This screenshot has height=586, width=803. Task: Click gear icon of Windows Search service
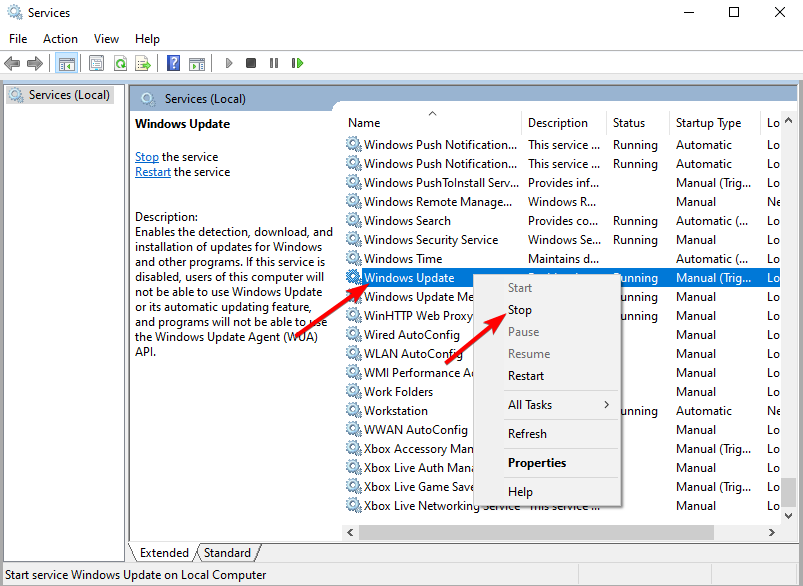point(353,220)
